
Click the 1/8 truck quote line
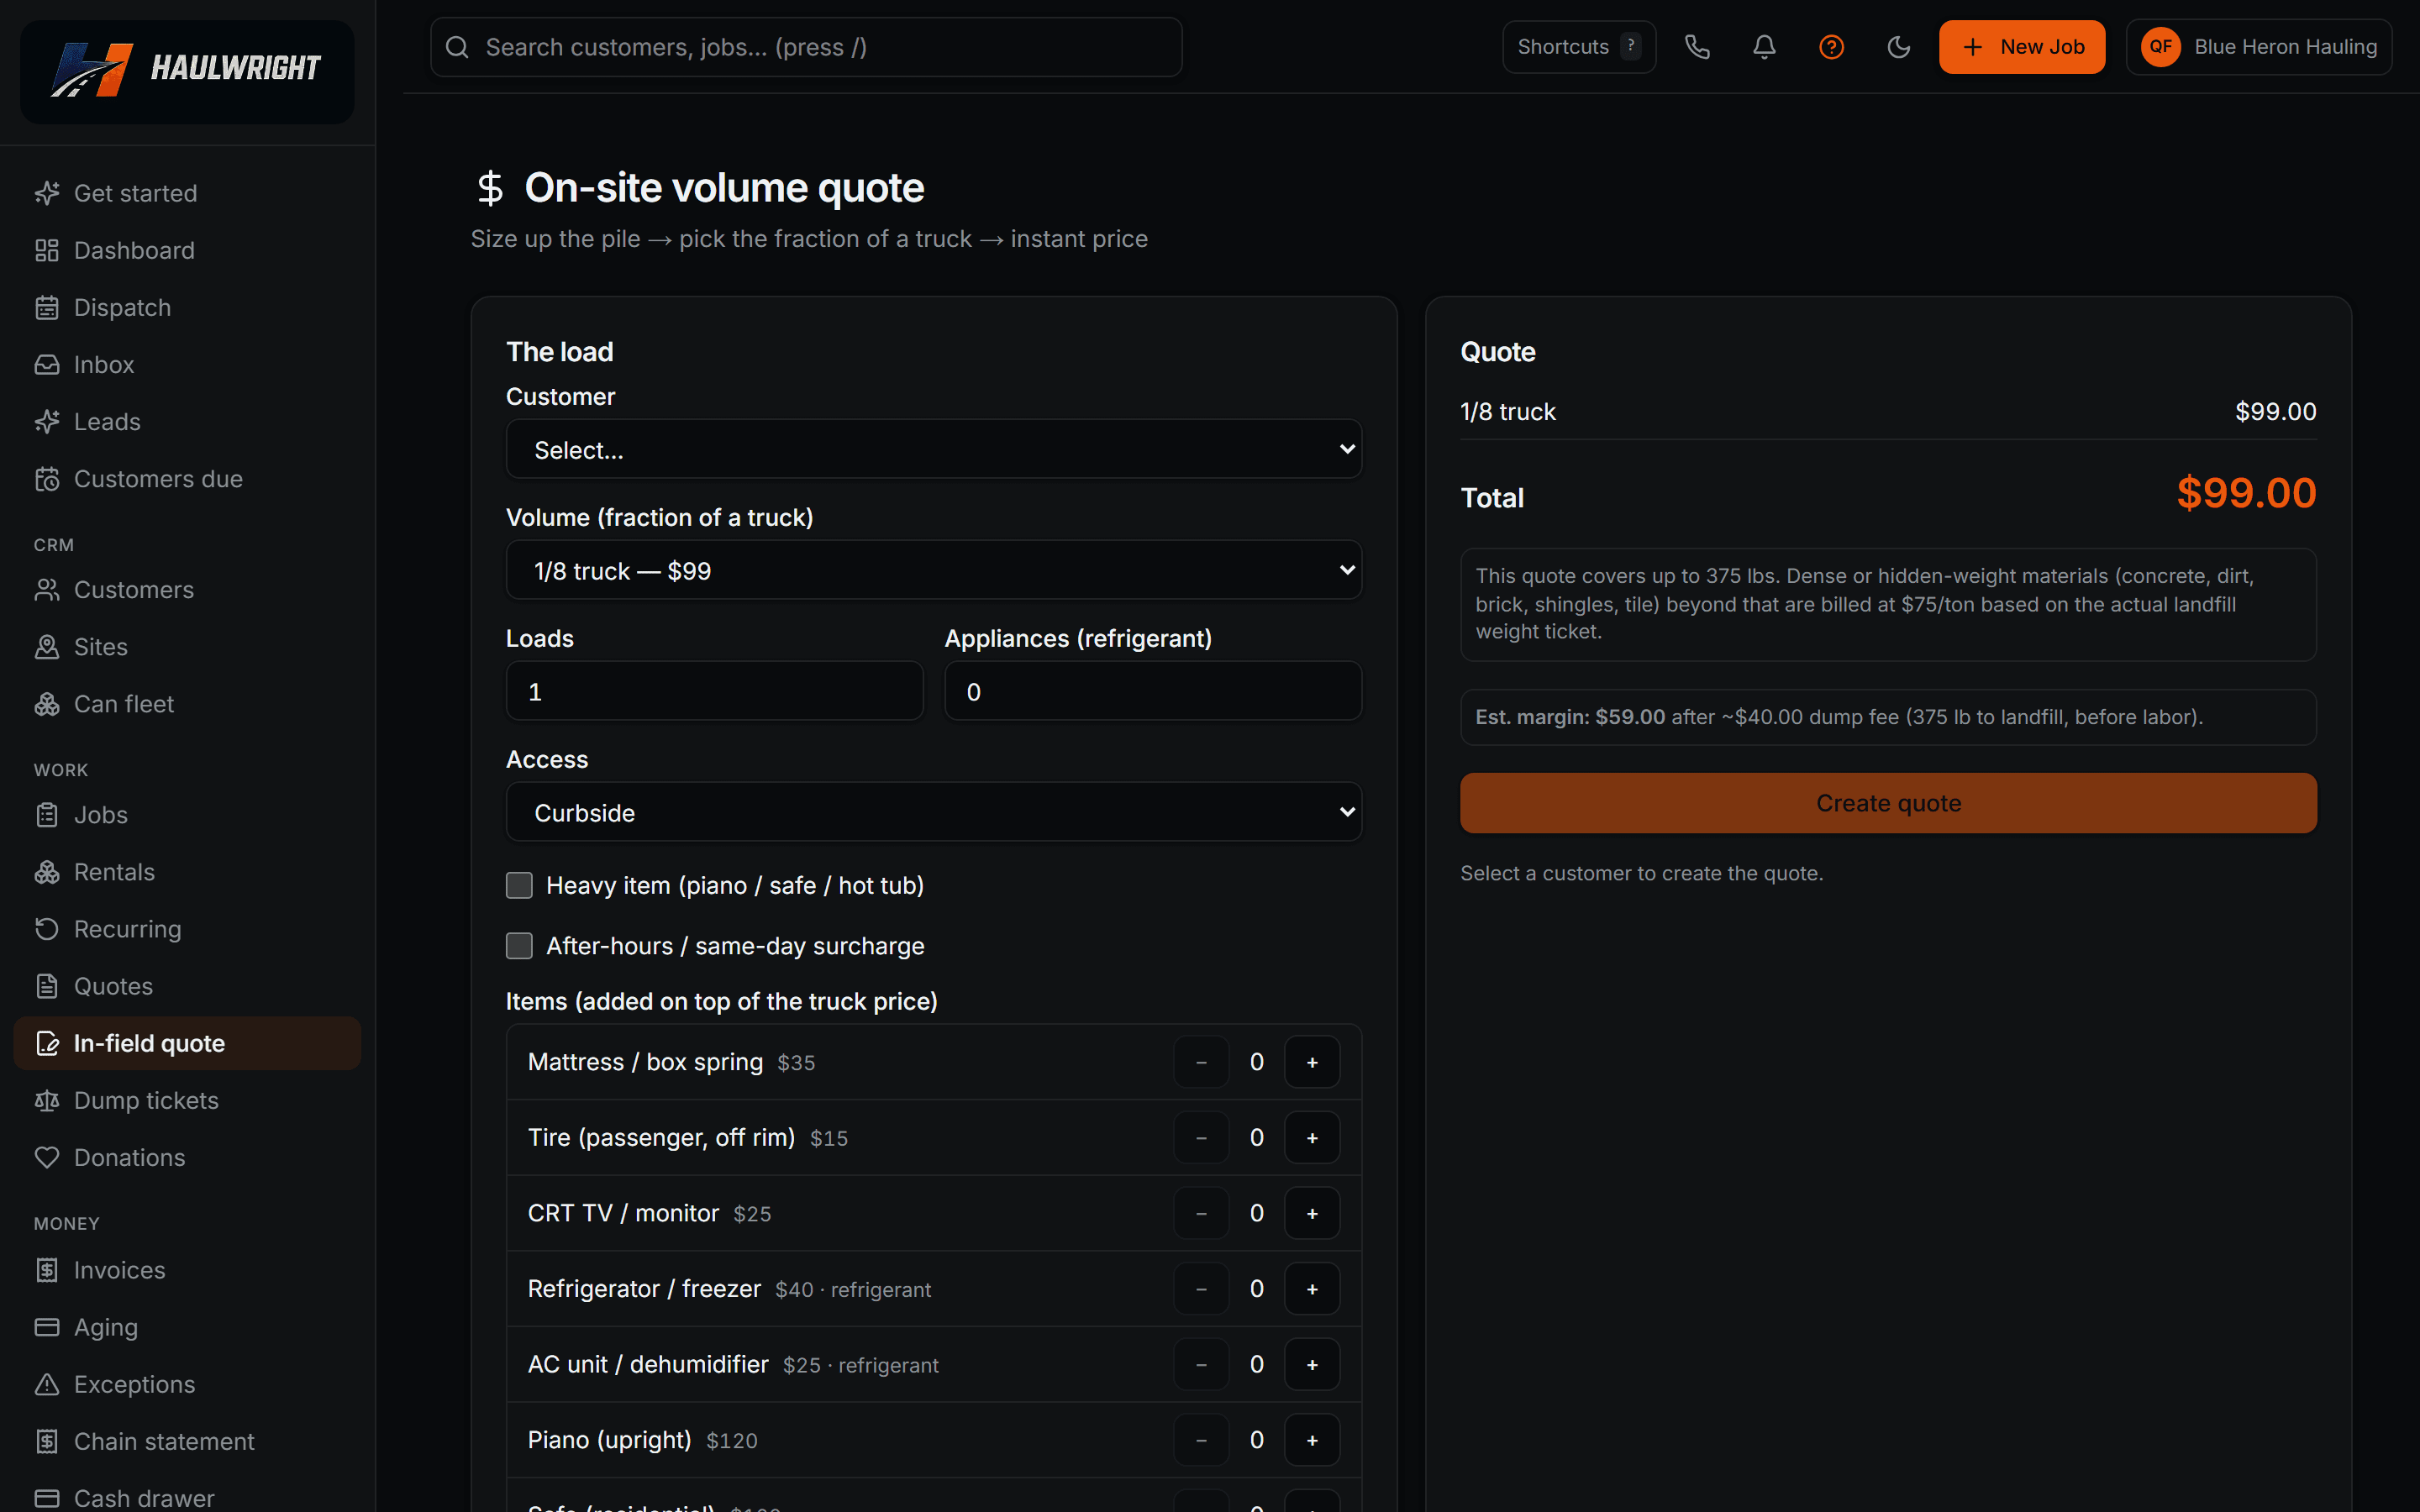point(1888,412)
